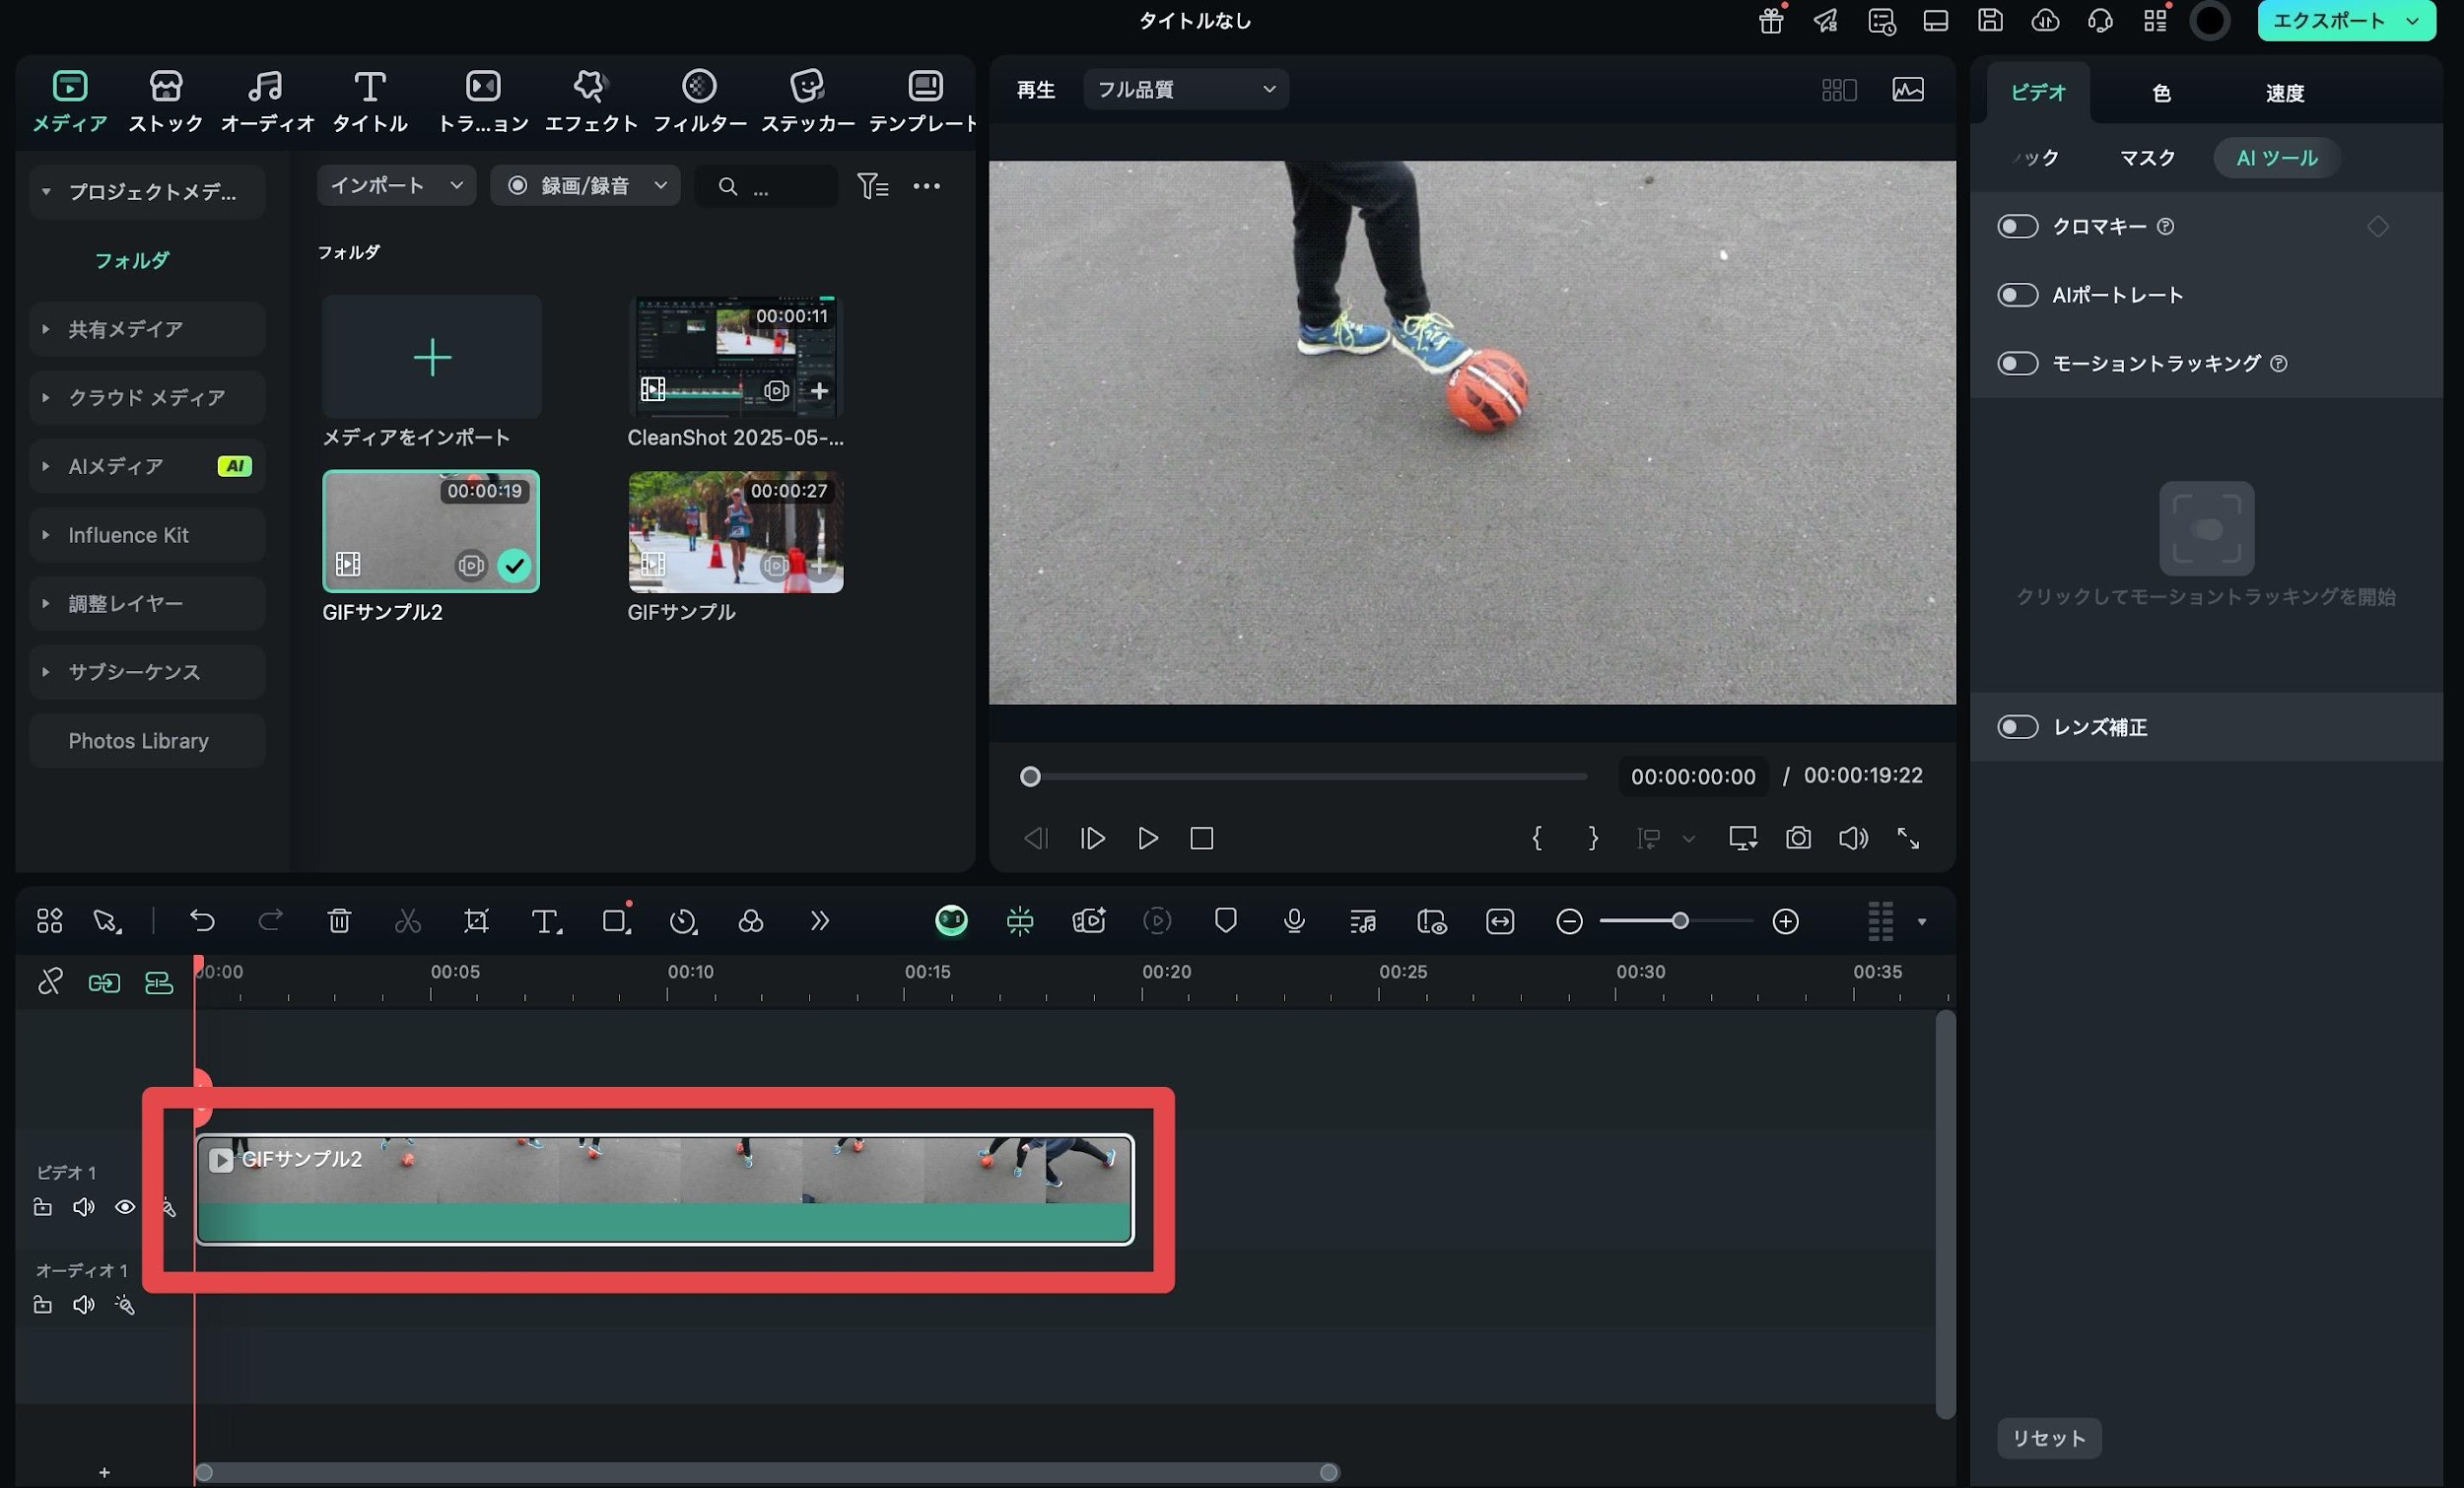Image resolution: width=2464 pixels, height=1488 pixels.
Task: Click the リセット button
Action: click(x=2049, y=1438)
